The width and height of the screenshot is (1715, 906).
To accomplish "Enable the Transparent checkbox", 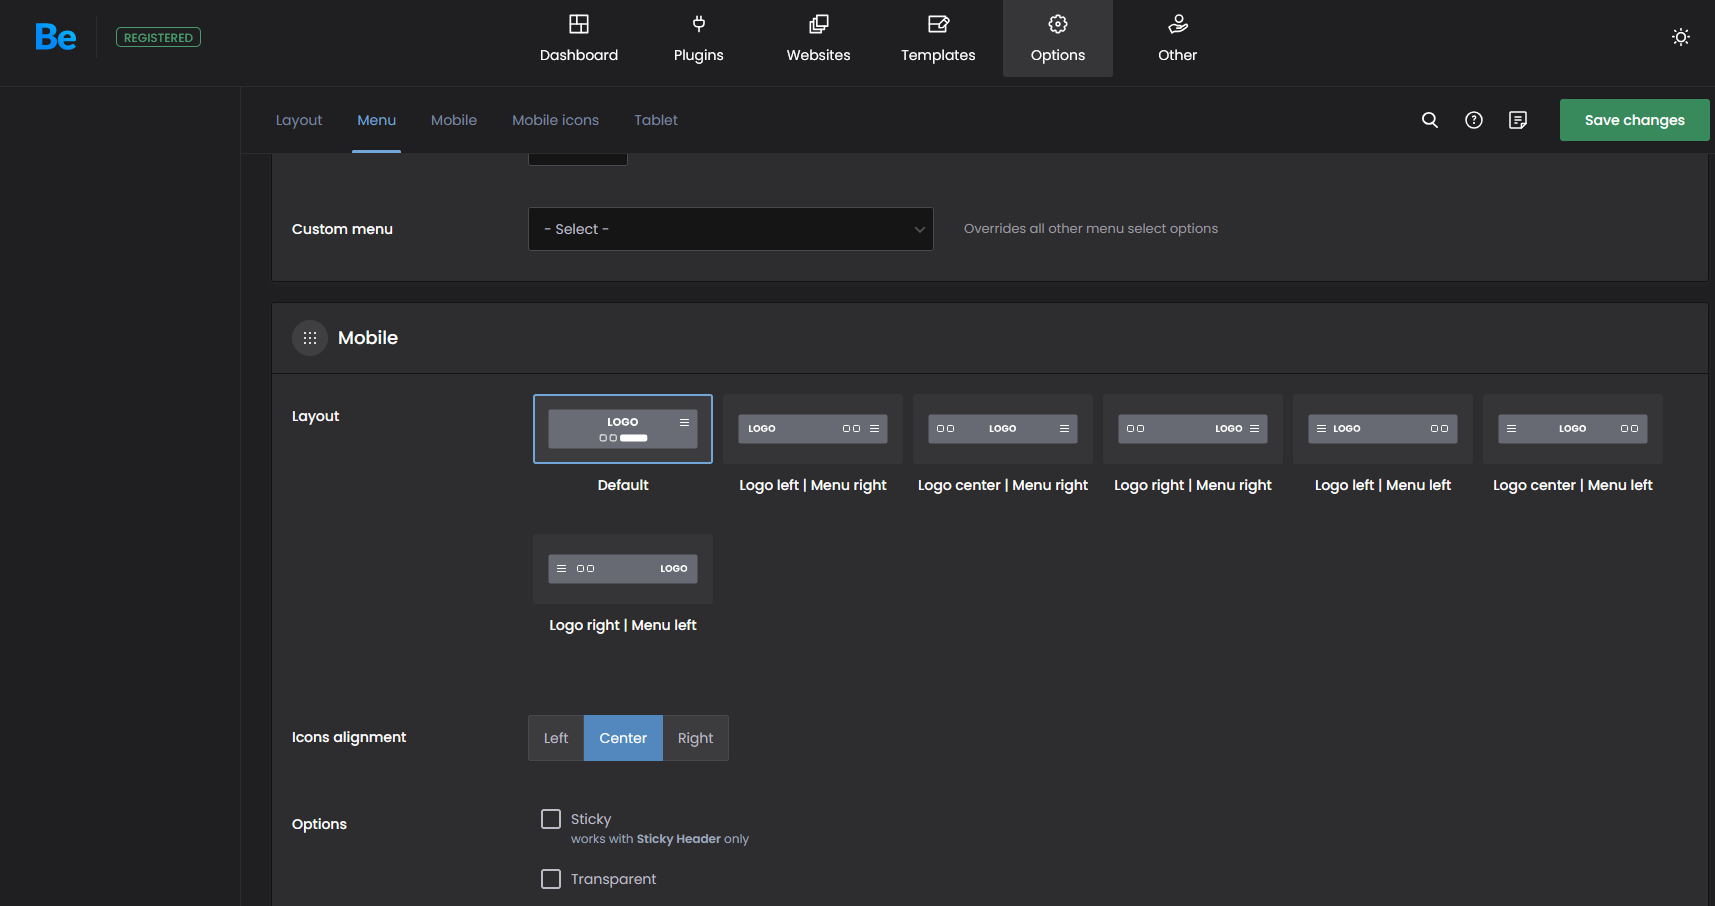I will click(x=551, y=879).
